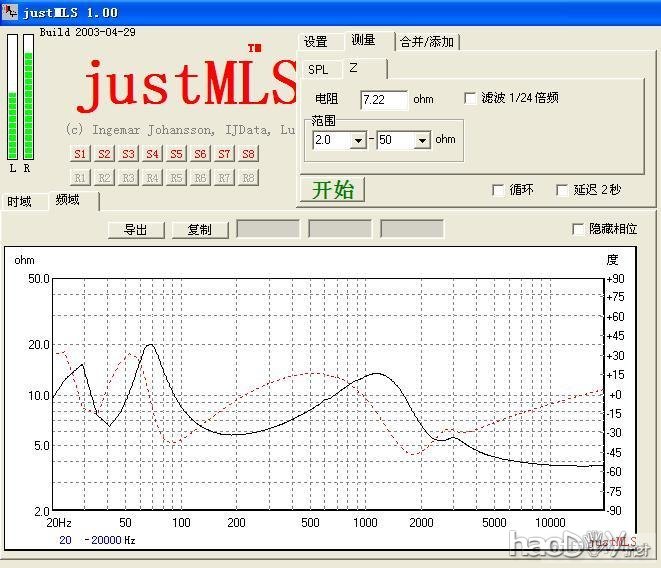Click the S5 memory slot button
The image size is (661, 568).
(176, 154)
